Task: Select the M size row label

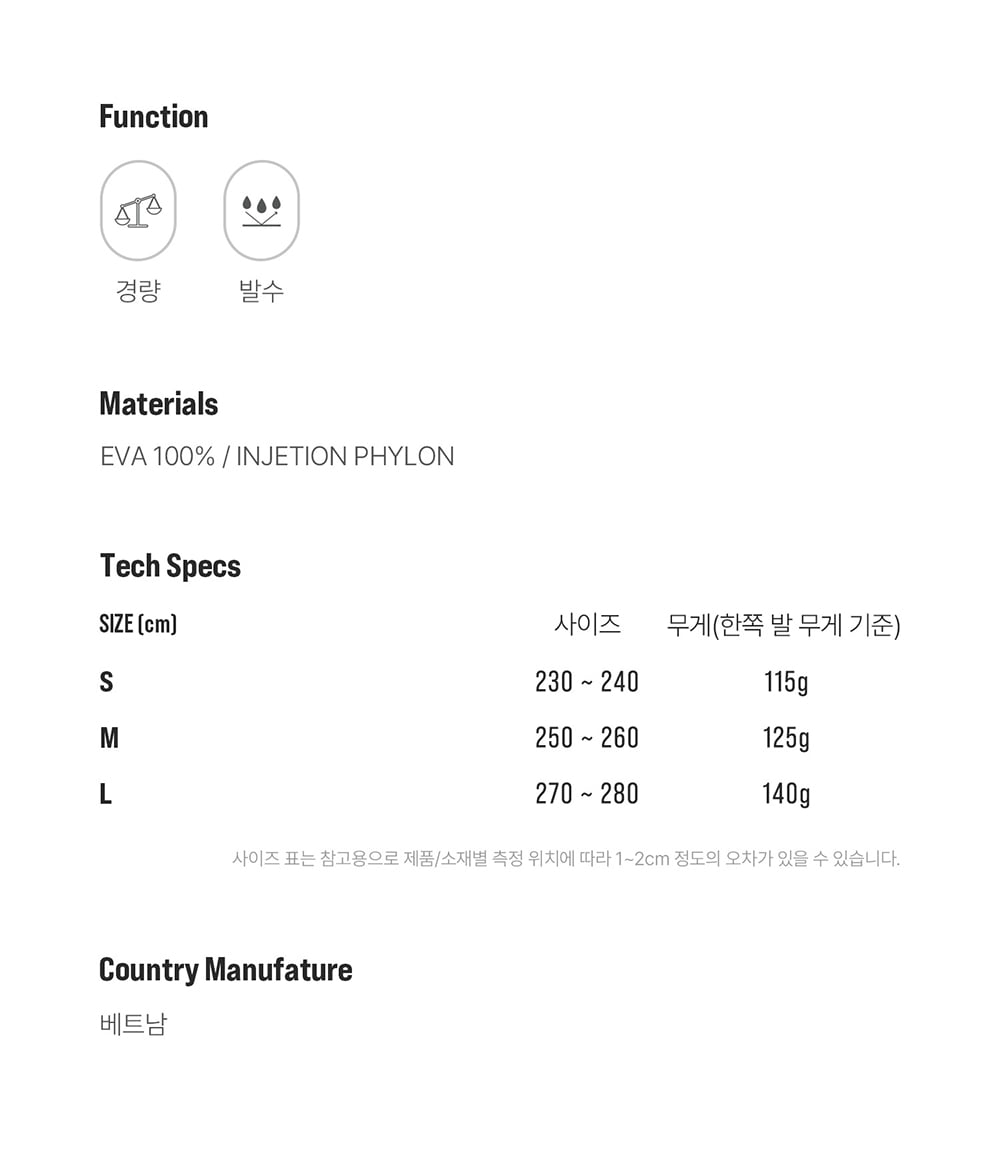Action: point(109,738)
